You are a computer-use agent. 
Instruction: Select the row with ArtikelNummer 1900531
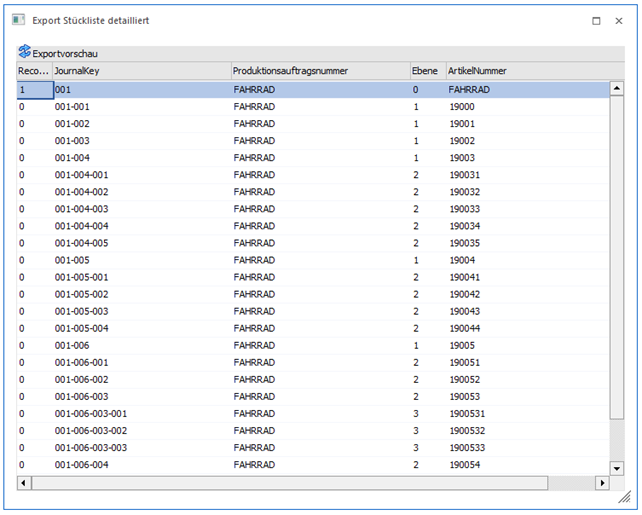click(x=470, y=413)
